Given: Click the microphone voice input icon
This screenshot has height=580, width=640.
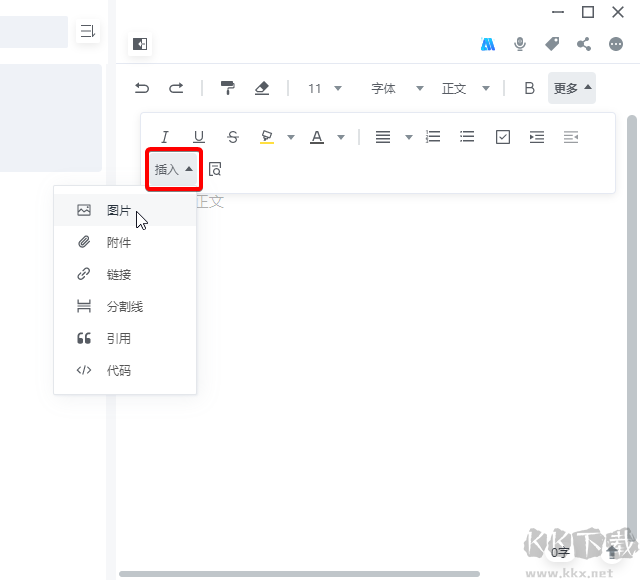Looking at the screenshot, I should (x=520, y=44).
